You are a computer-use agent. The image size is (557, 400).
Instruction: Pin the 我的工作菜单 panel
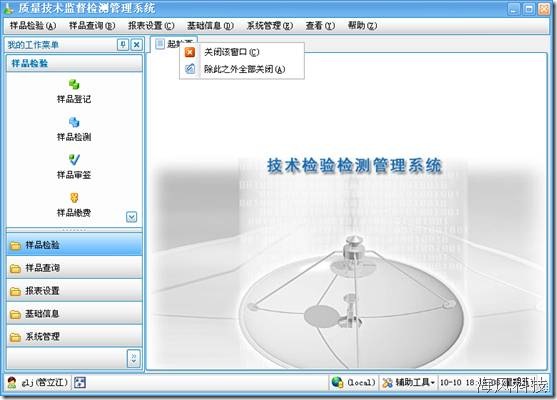pyautogui.click(x=123, y=45)
